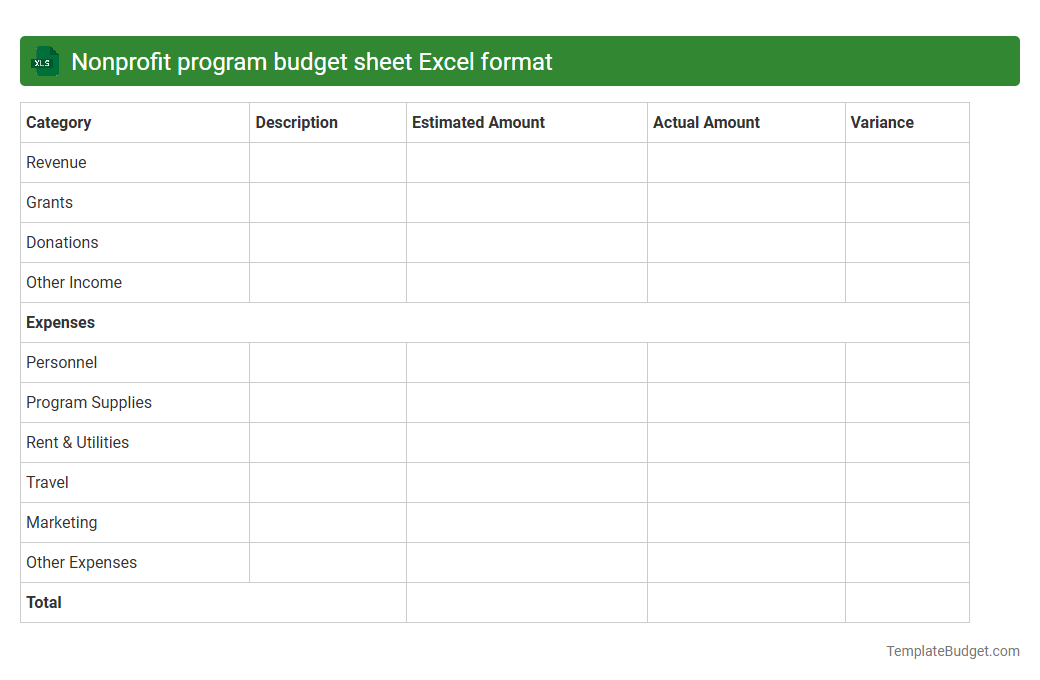Click the Description column header
1040x680 pixels.
(x=296, y=122)
